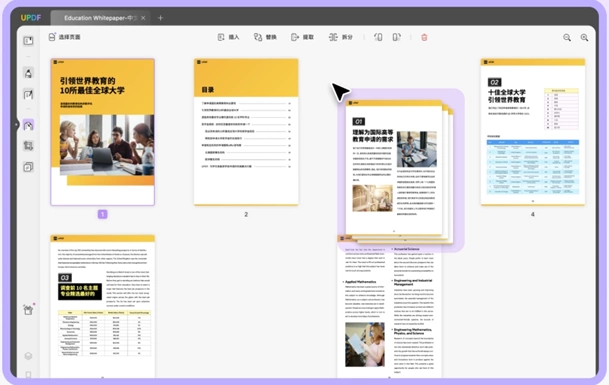Rotate pages clockwise using toolbar icon
This screenshot has width=609, height=385.
pyautogui.click(x=397, y=37)
